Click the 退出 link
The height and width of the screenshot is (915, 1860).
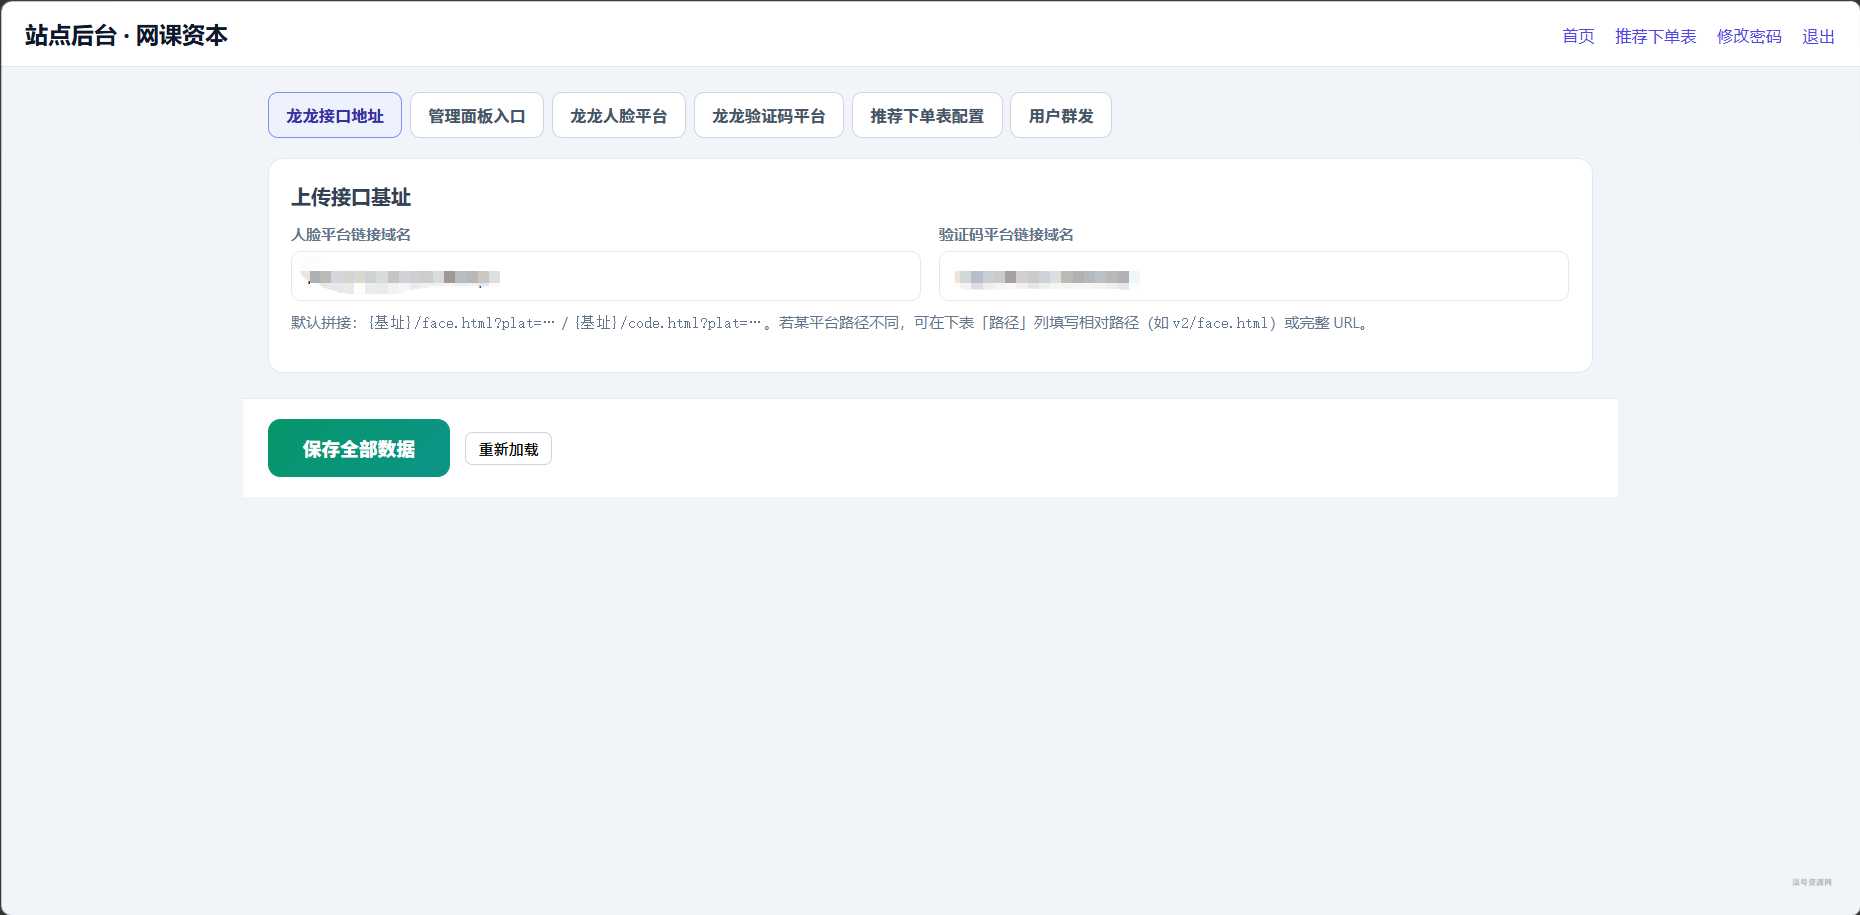1818,36
